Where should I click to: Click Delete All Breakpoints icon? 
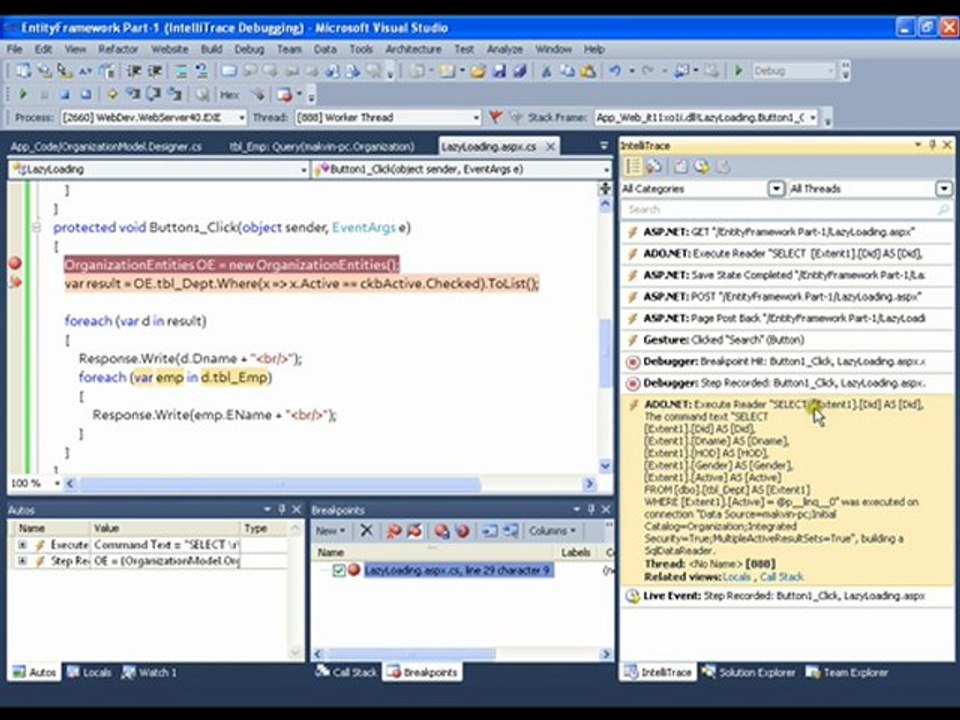394,531
